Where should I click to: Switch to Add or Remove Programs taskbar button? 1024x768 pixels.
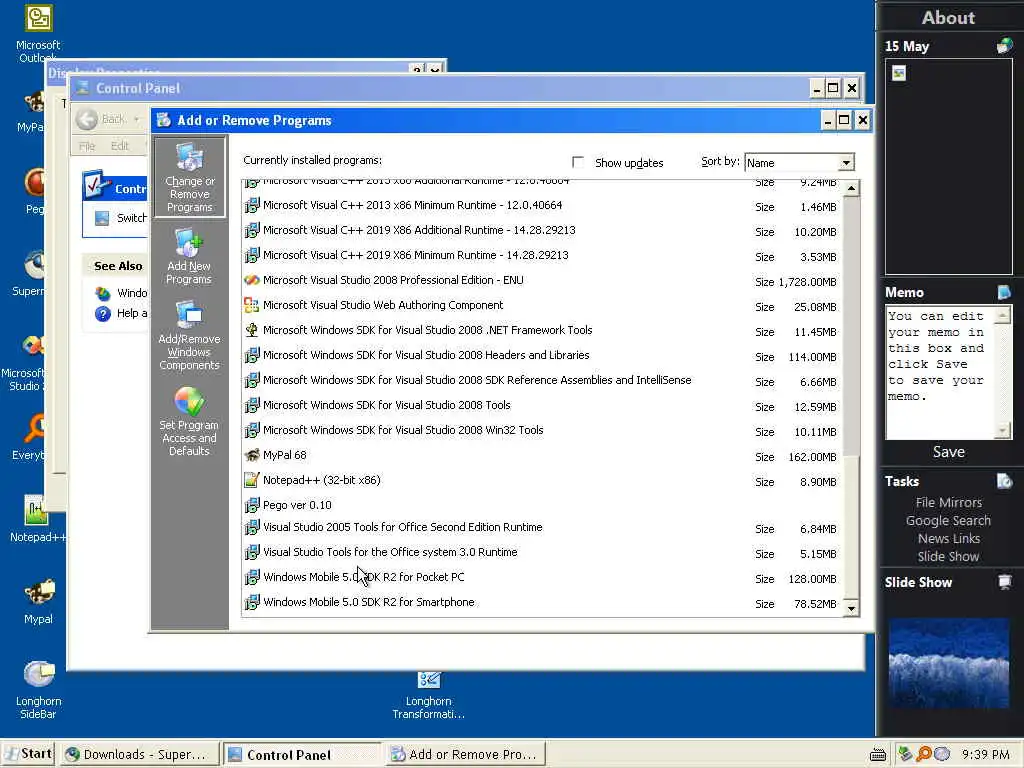pyautogui.click(x=464, y=754)
